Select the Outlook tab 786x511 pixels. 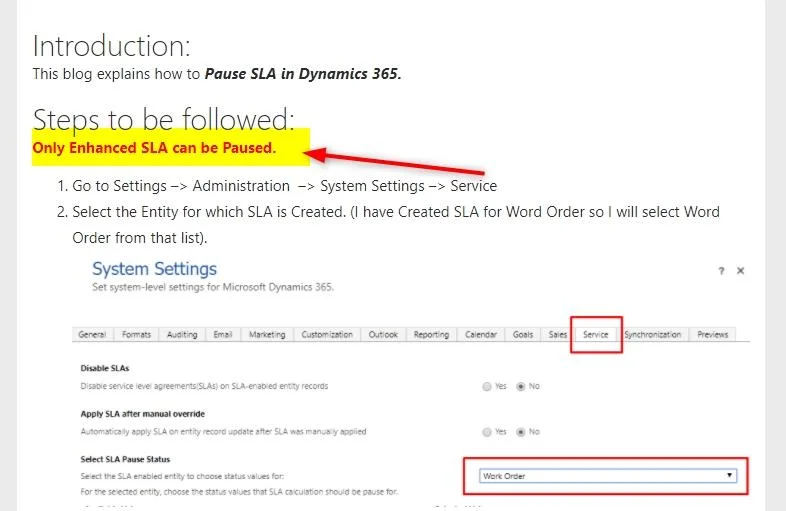click(x=383, y=334)
